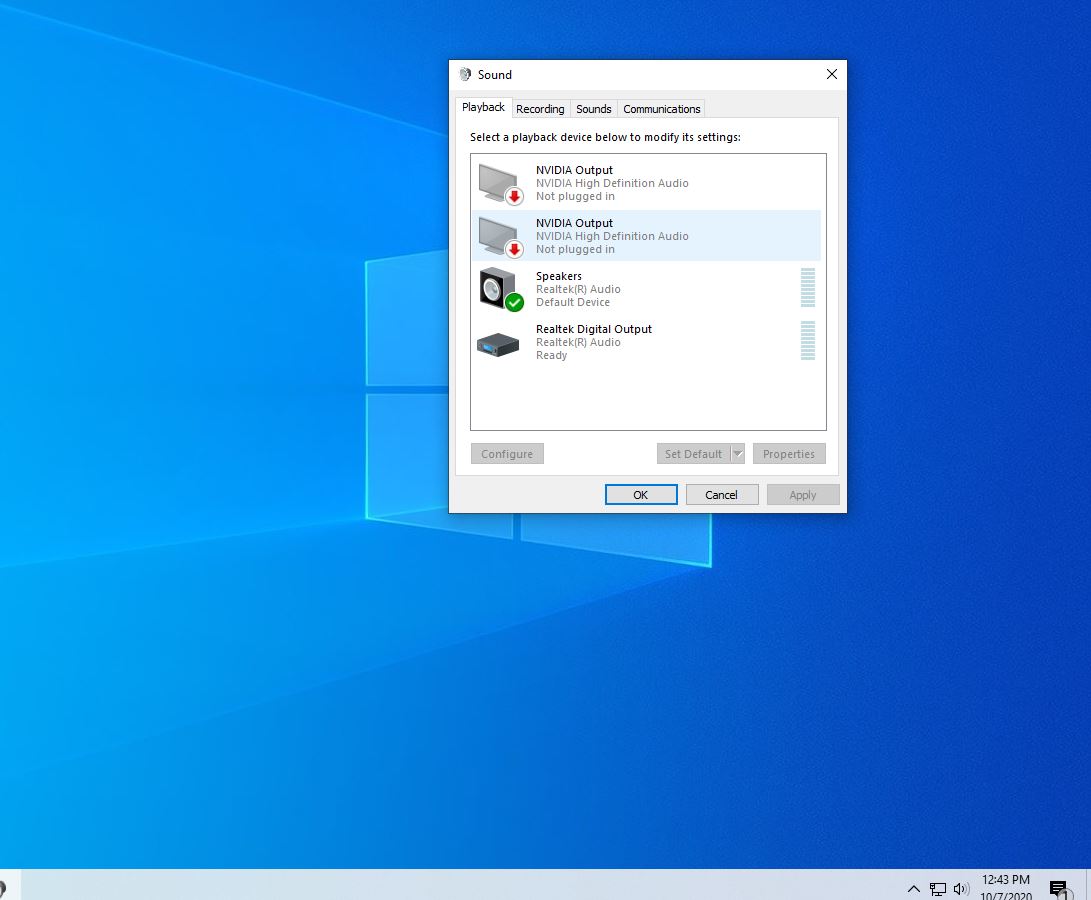Click the Realtek Digital Output device icon
Screen dimensions: 1091x900
498,342
